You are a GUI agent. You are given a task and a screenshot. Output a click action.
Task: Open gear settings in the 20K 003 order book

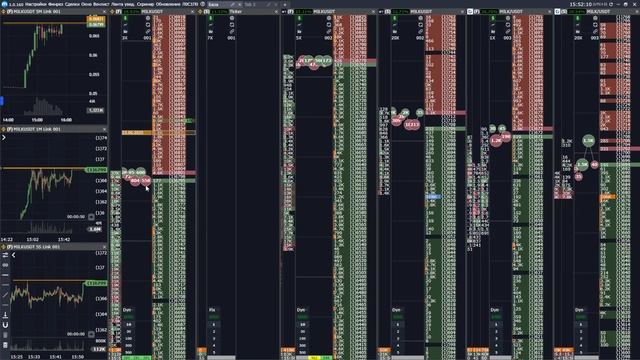595,18
